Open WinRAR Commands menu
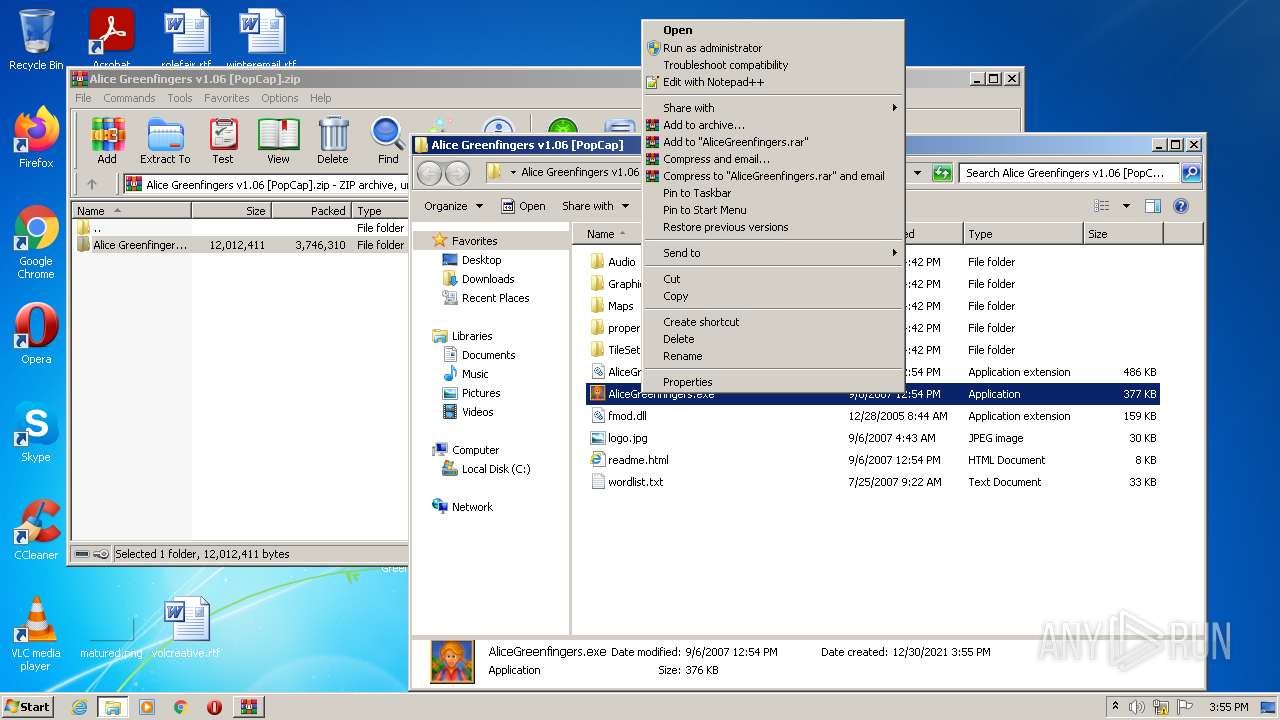 (129, 98)
